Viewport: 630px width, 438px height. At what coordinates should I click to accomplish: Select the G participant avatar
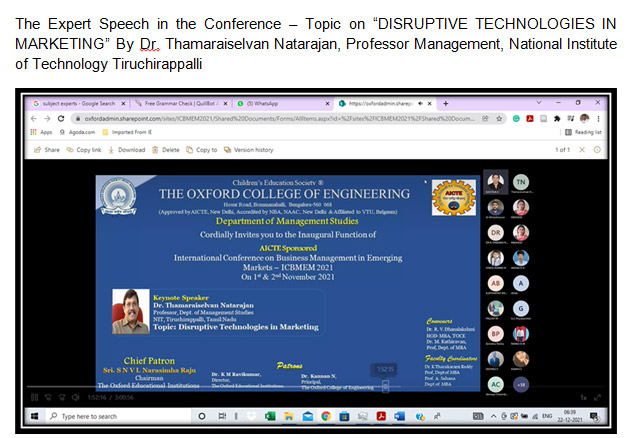(521, 309)
